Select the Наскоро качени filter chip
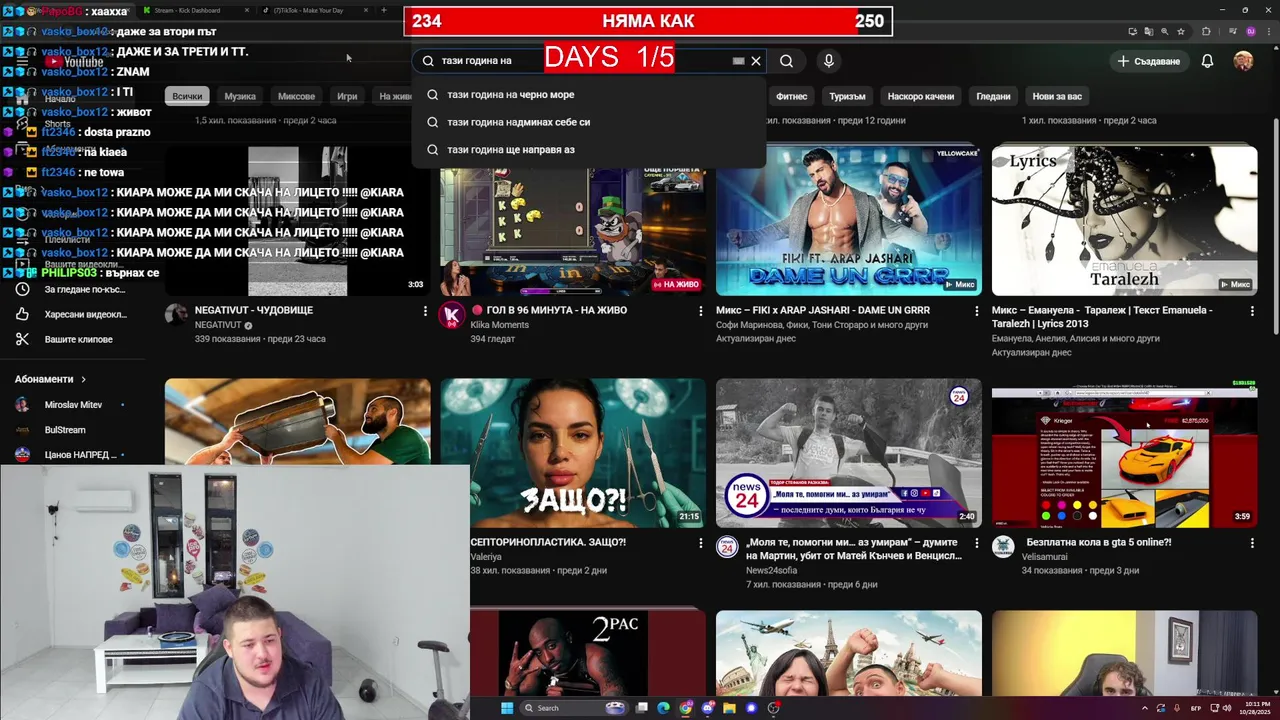This screenshot has width=1280, height=720. click(921, 96)
